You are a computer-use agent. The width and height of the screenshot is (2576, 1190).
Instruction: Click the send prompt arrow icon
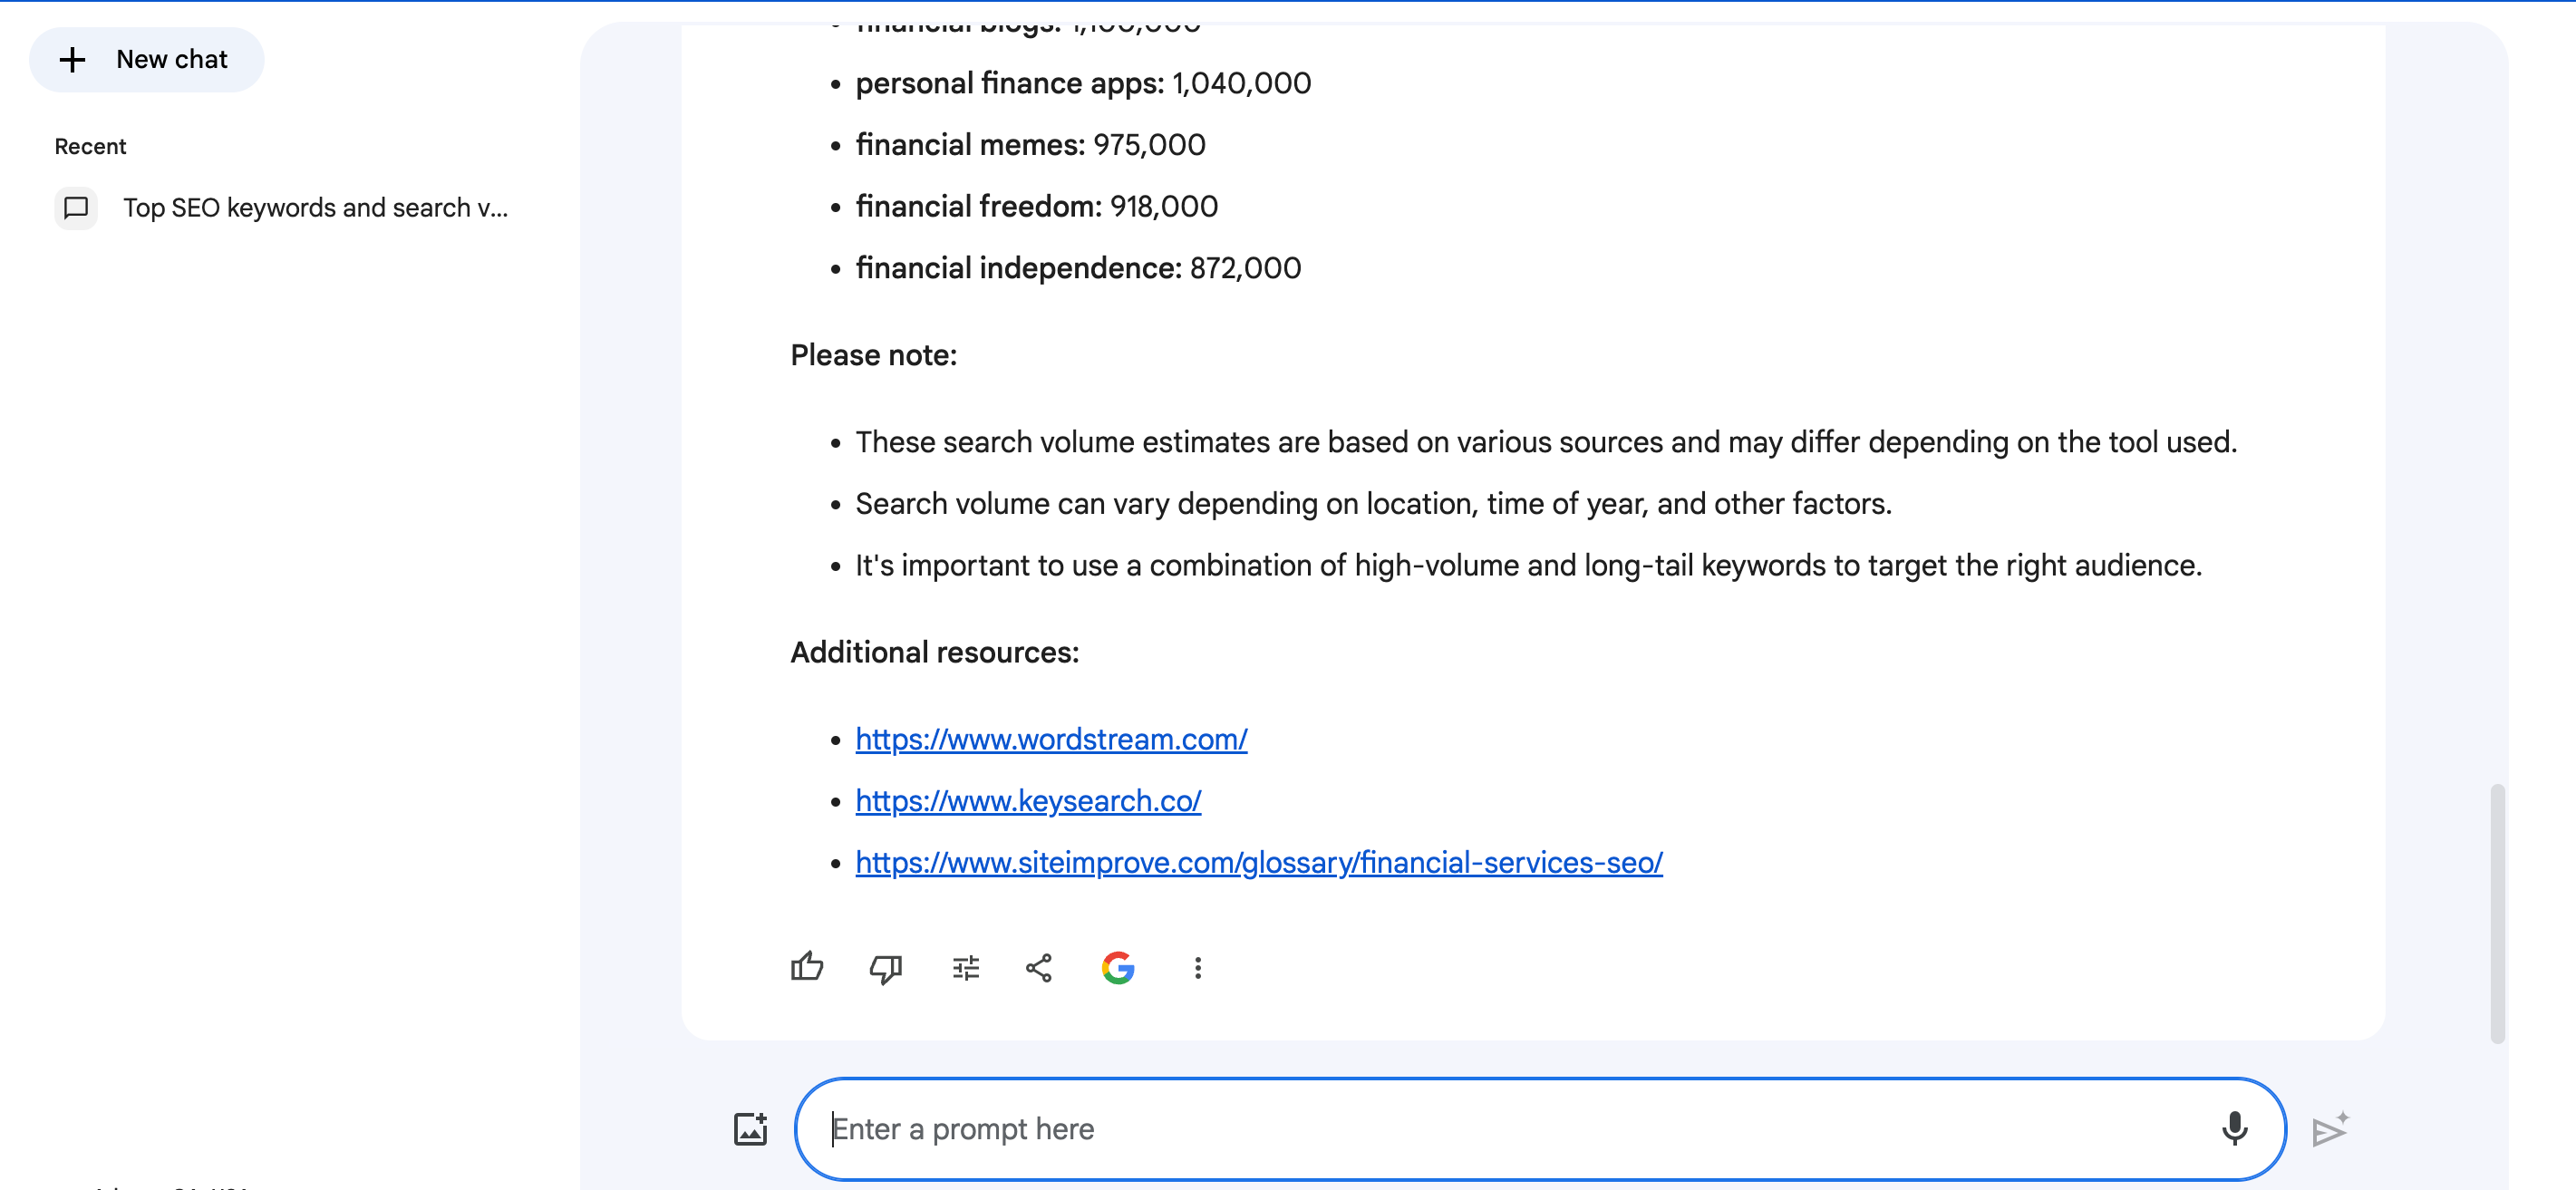click(2329, 1130)
